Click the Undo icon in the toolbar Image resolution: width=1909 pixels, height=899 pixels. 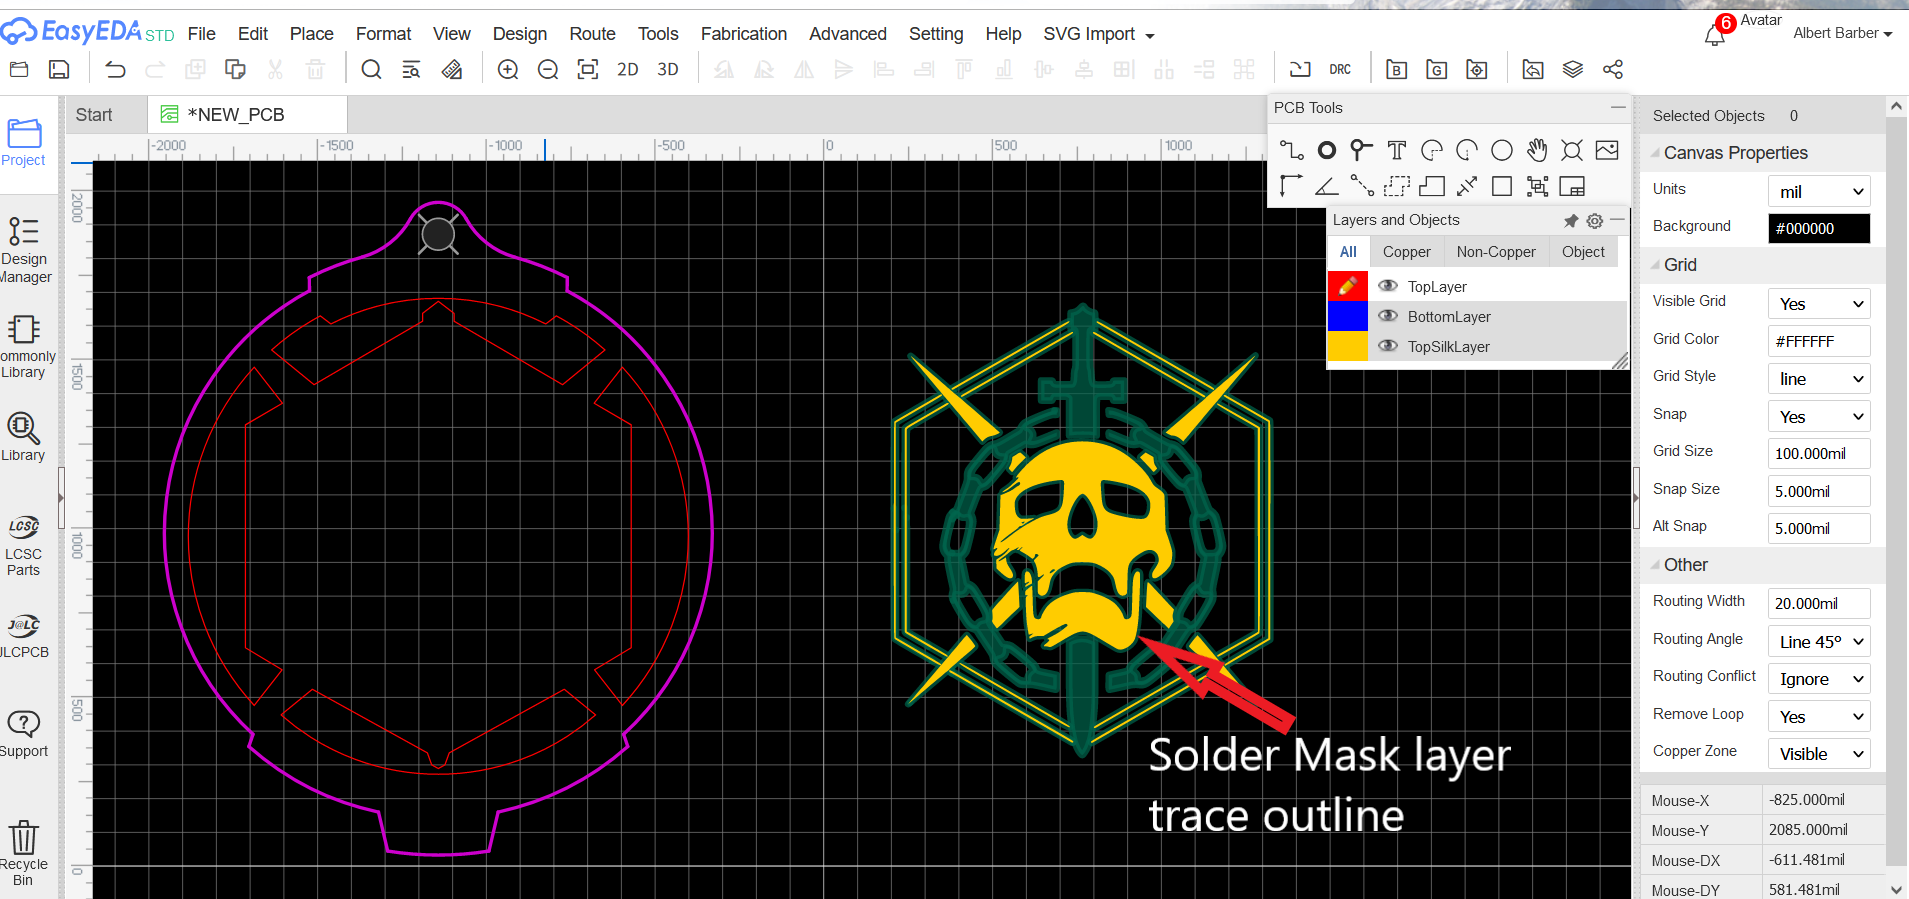(x=116, y=69)
